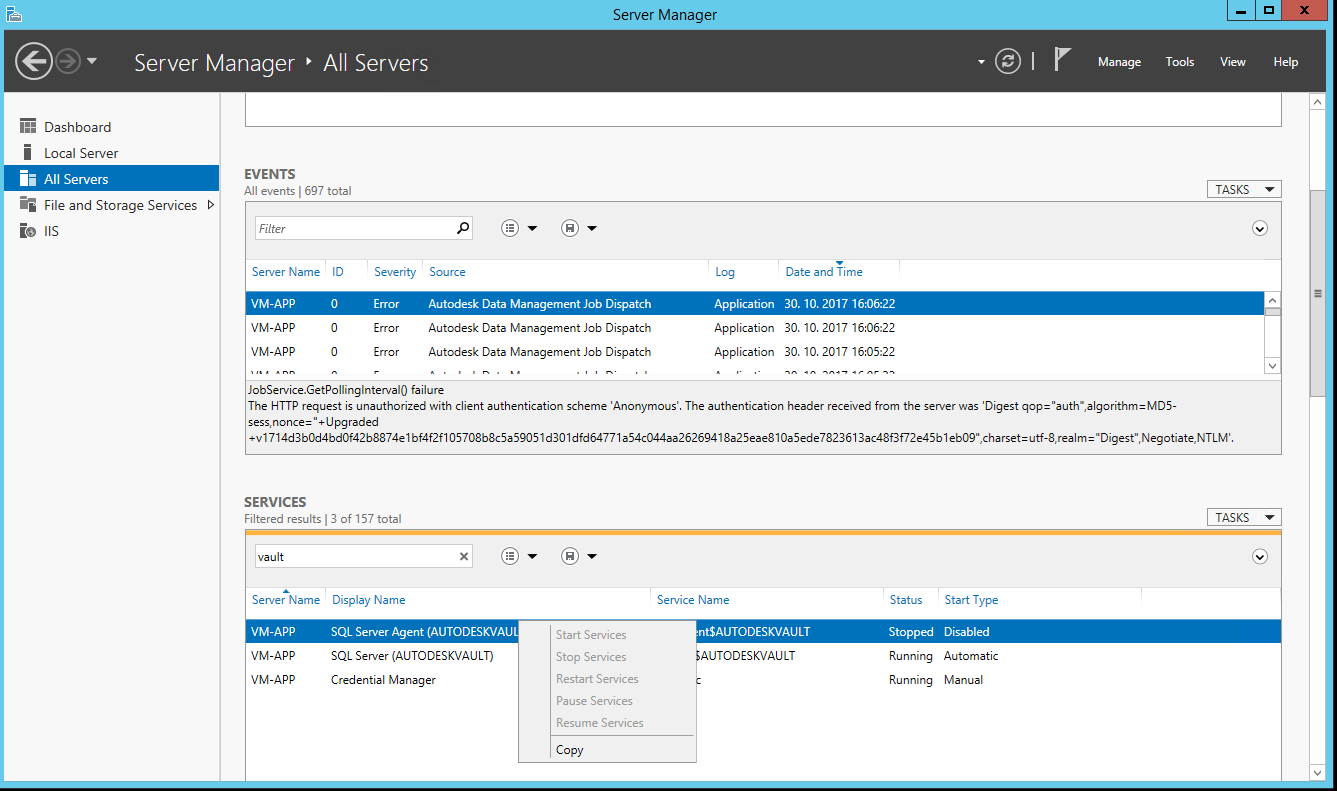This screenshot has height=791, width=1337.
Task: Click the File and Storage Services icon
Action: tap(28, 205)
